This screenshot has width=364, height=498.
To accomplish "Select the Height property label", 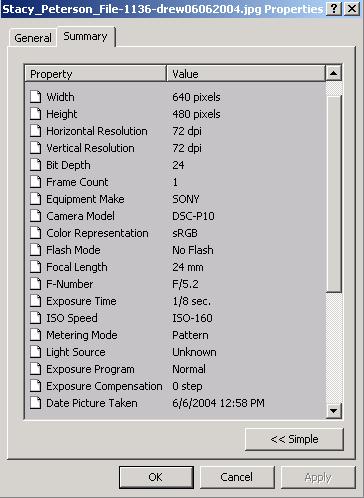I will pyautogui.click(x=62, y=114).
